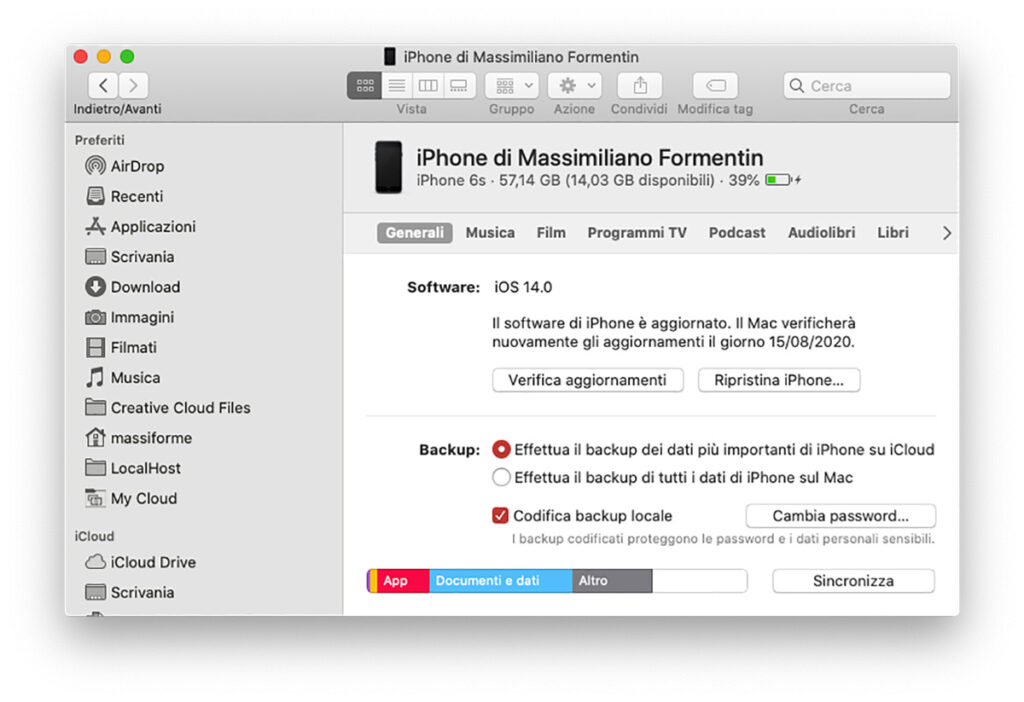
Task: Open iCloud Drive
Action: (x=140, y=562)
